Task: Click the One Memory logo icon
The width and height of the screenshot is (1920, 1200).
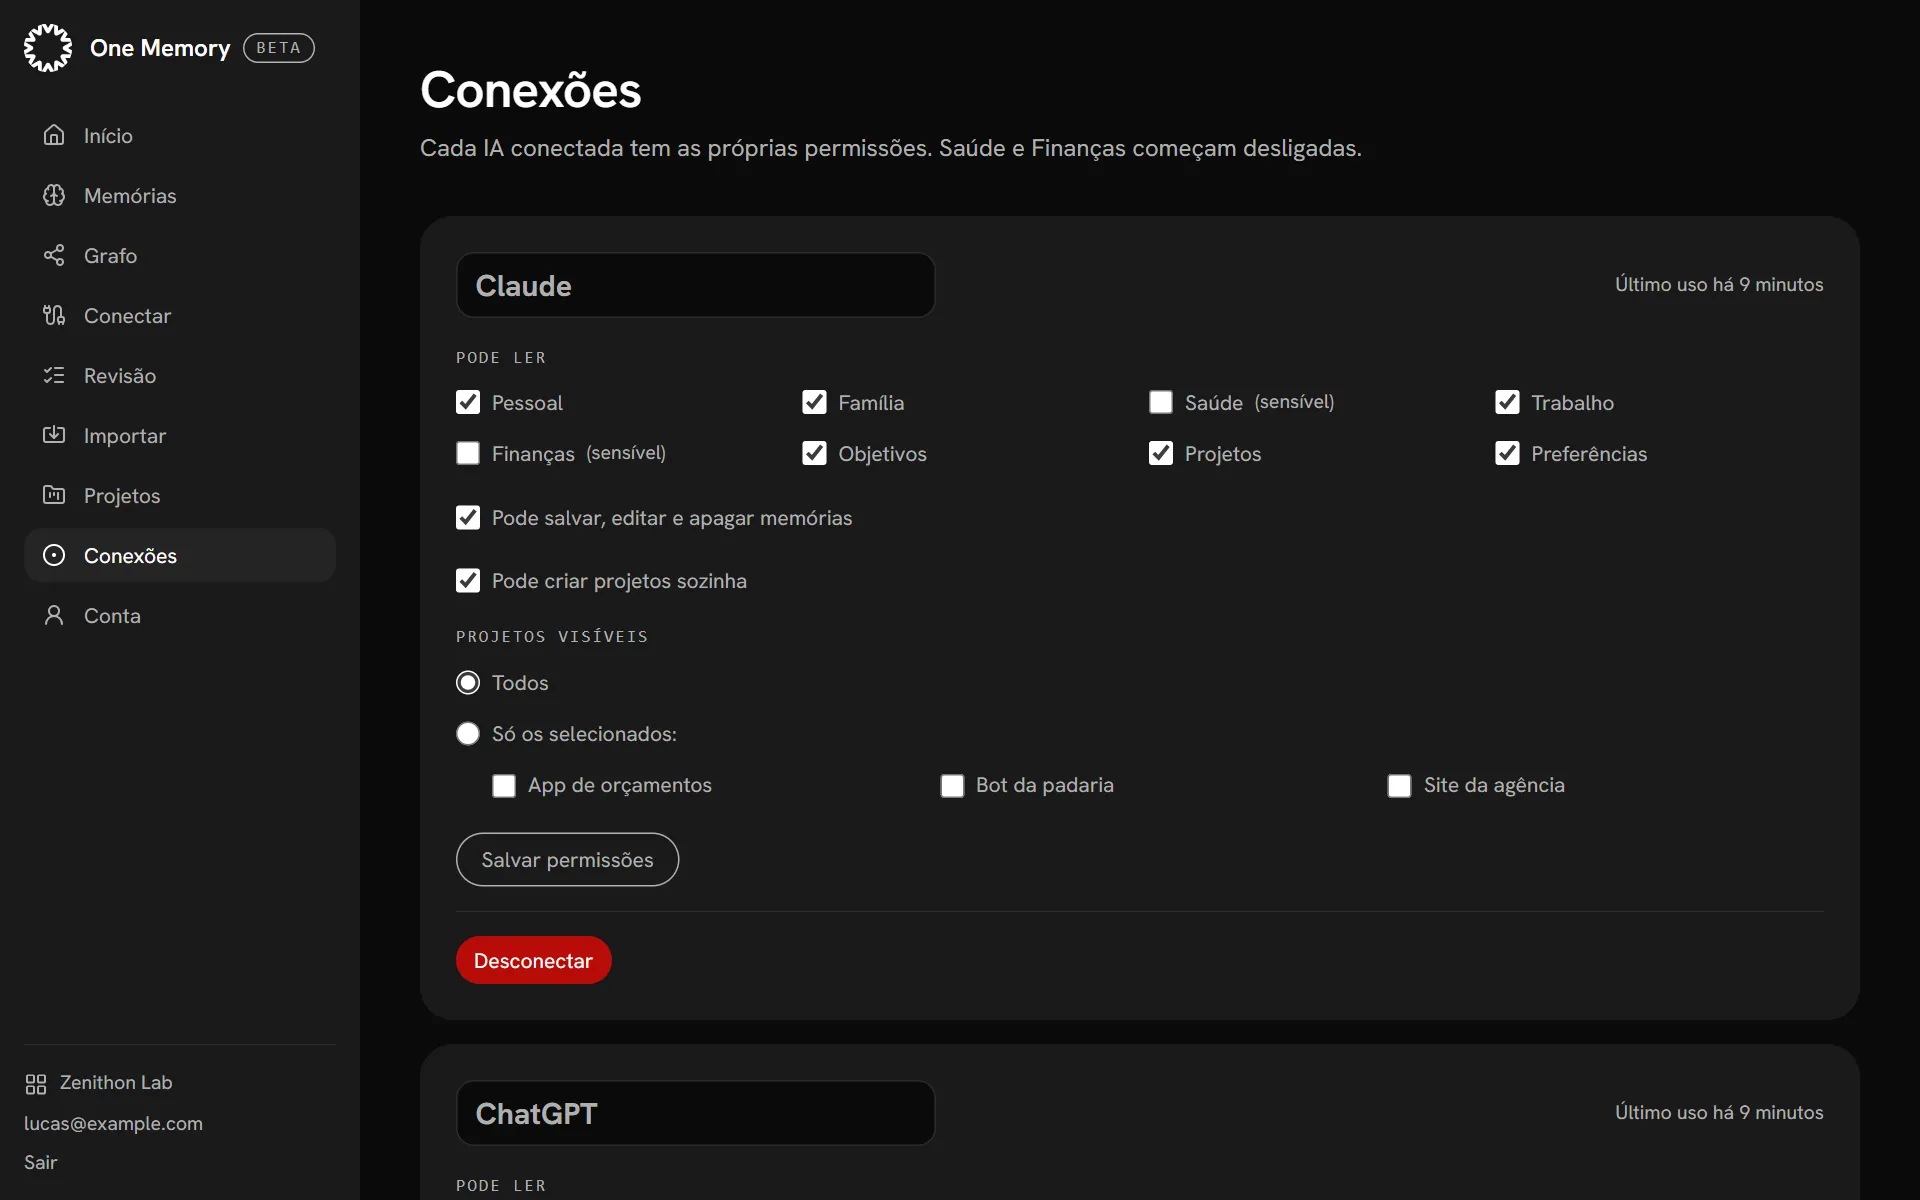Action: coord(48,48)
